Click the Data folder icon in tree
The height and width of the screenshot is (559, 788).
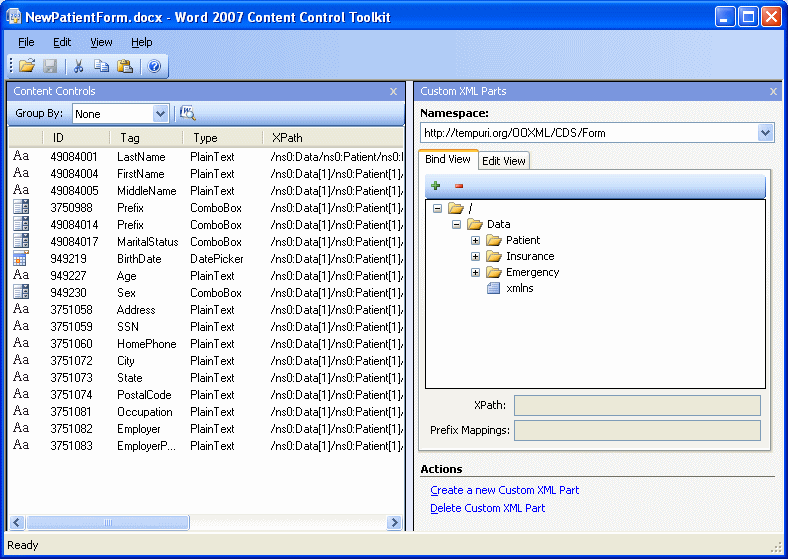[x=475, y=224]
